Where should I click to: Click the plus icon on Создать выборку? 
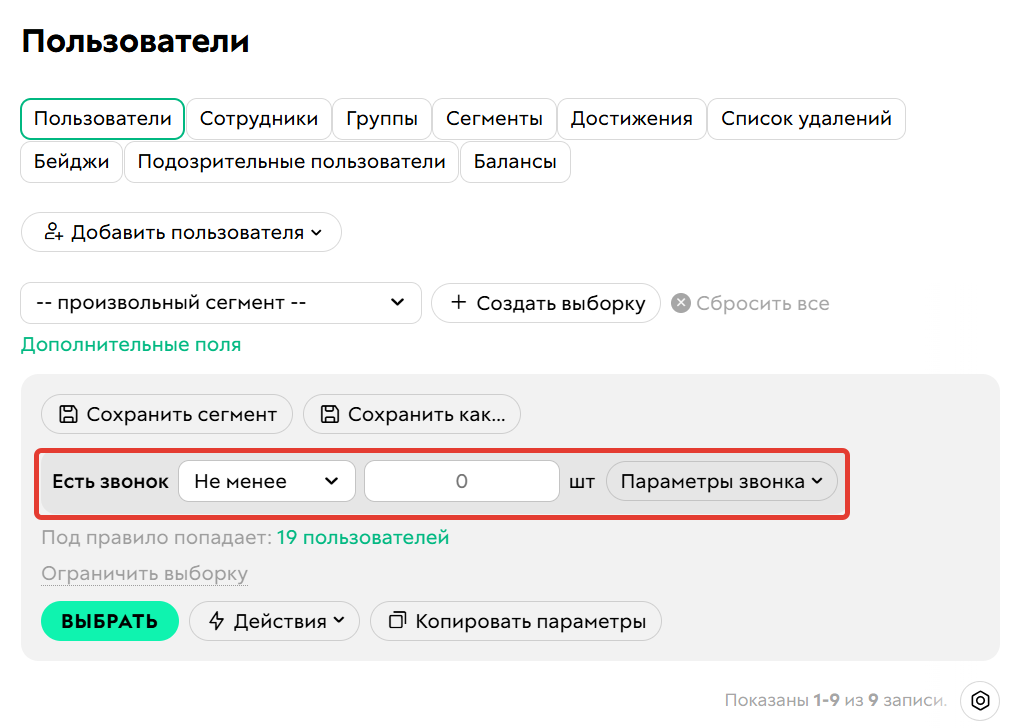[459, 302]
